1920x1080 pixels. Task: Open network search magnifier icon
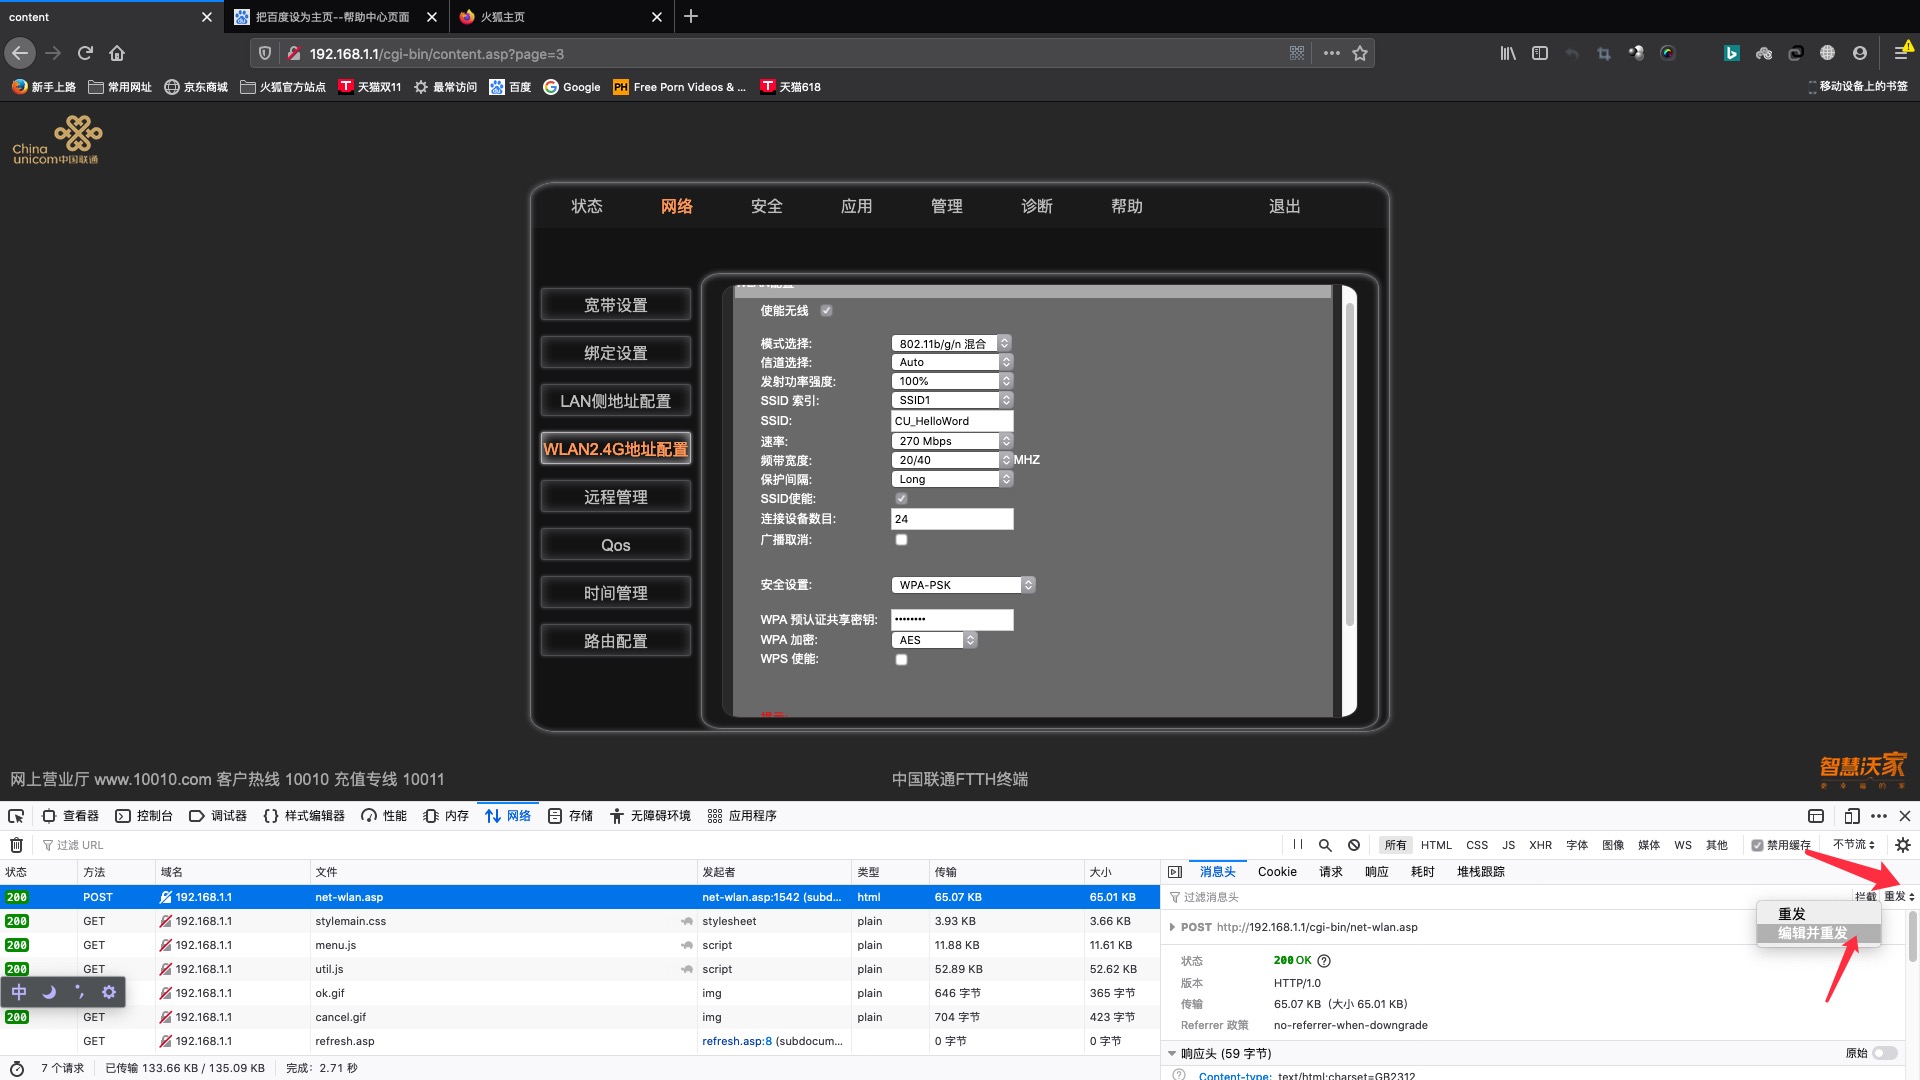[x=1325, y=845]
